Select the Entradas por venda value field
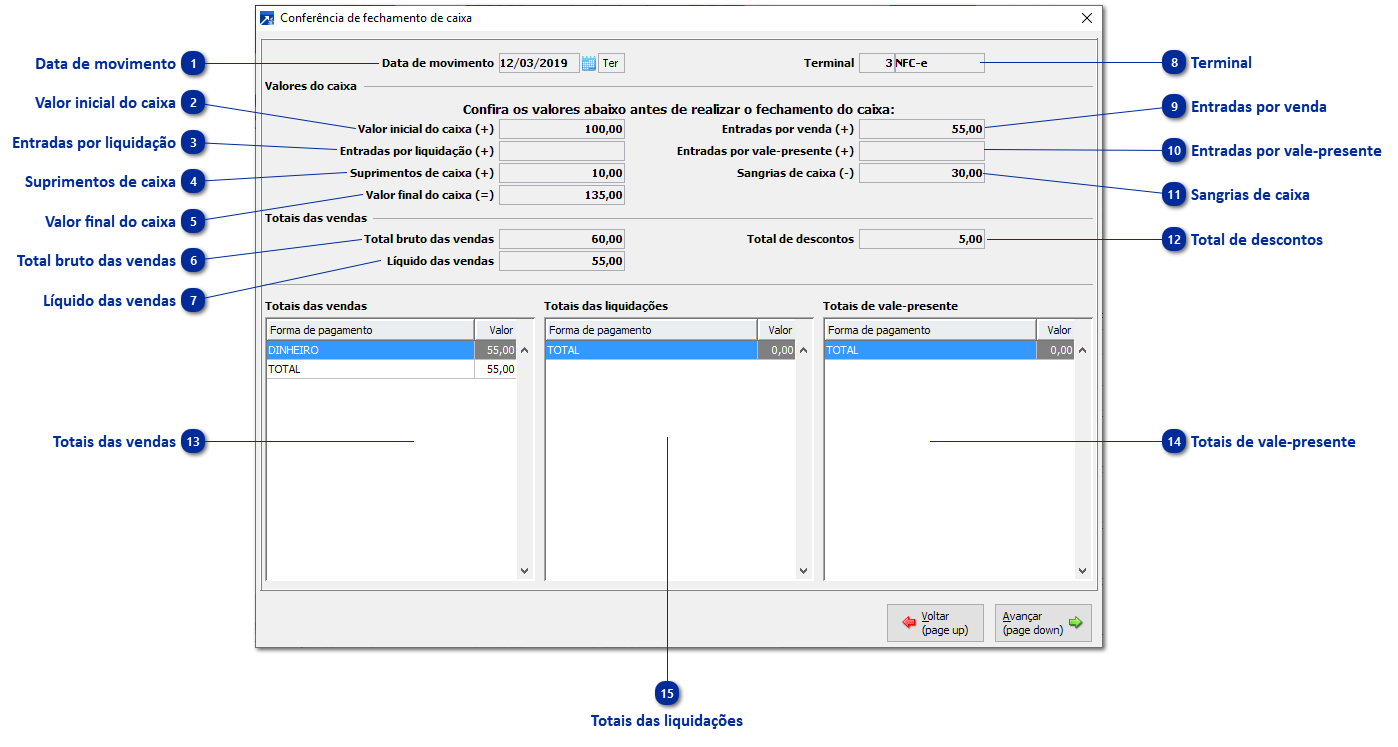This screenshot has height=747, width=1398. tap(922, 129)
